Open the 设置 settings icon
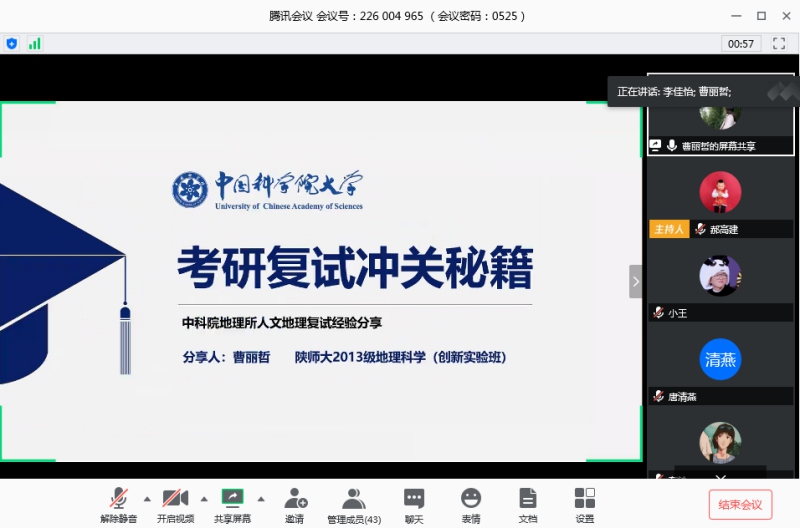 (585, 499)
